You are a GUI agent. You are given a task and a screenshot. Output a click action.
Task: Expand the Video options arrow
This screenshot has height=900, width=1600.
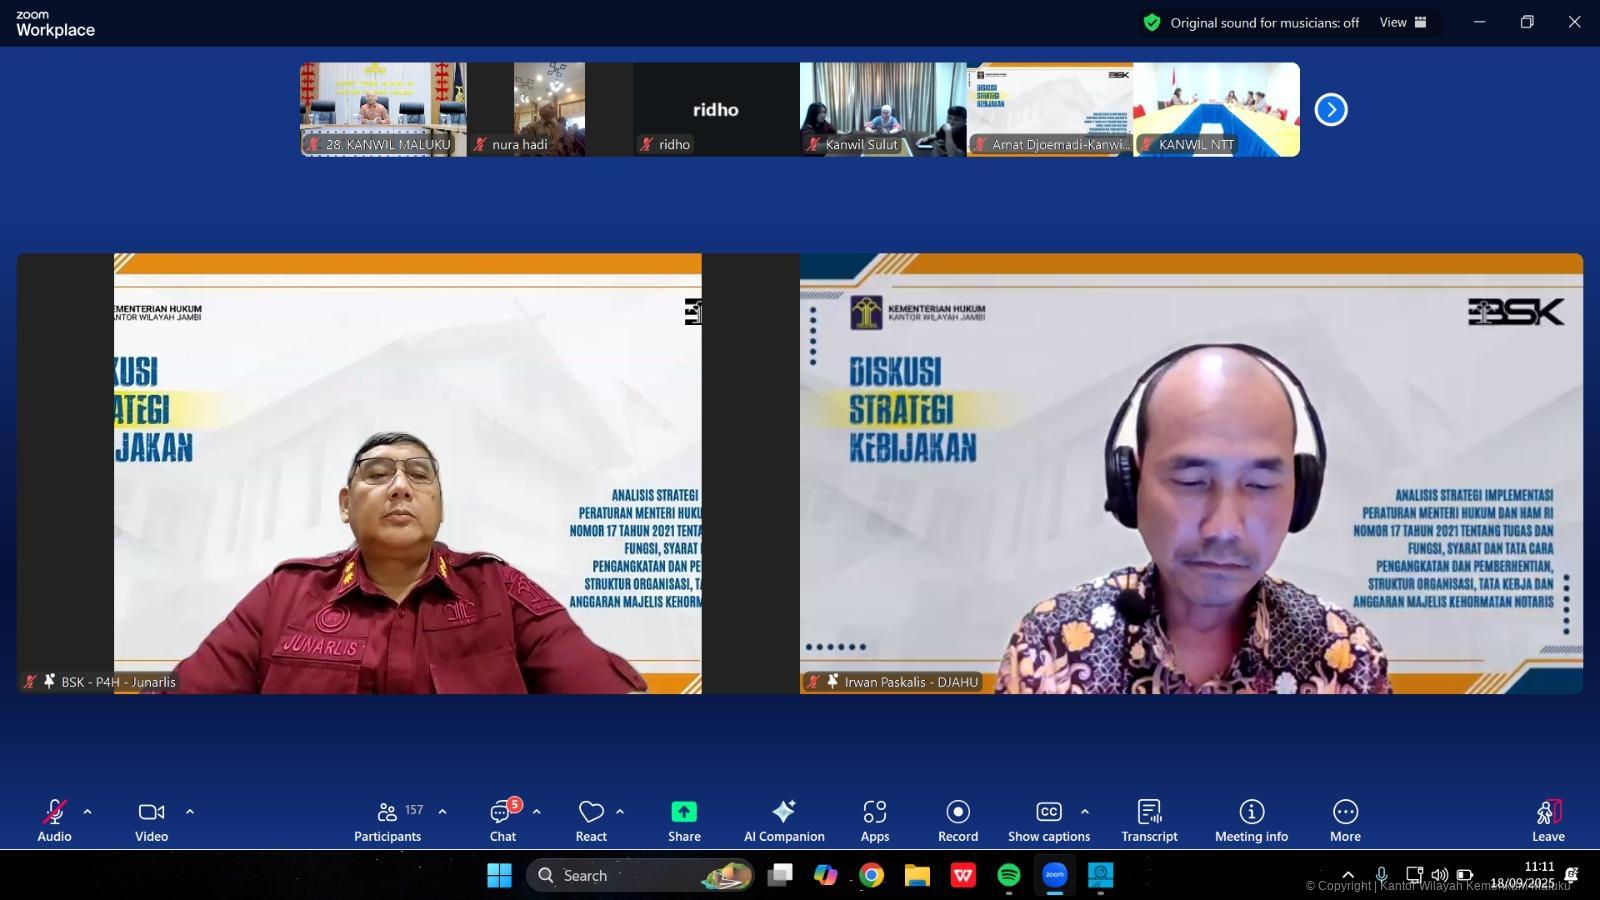point(190,812)
